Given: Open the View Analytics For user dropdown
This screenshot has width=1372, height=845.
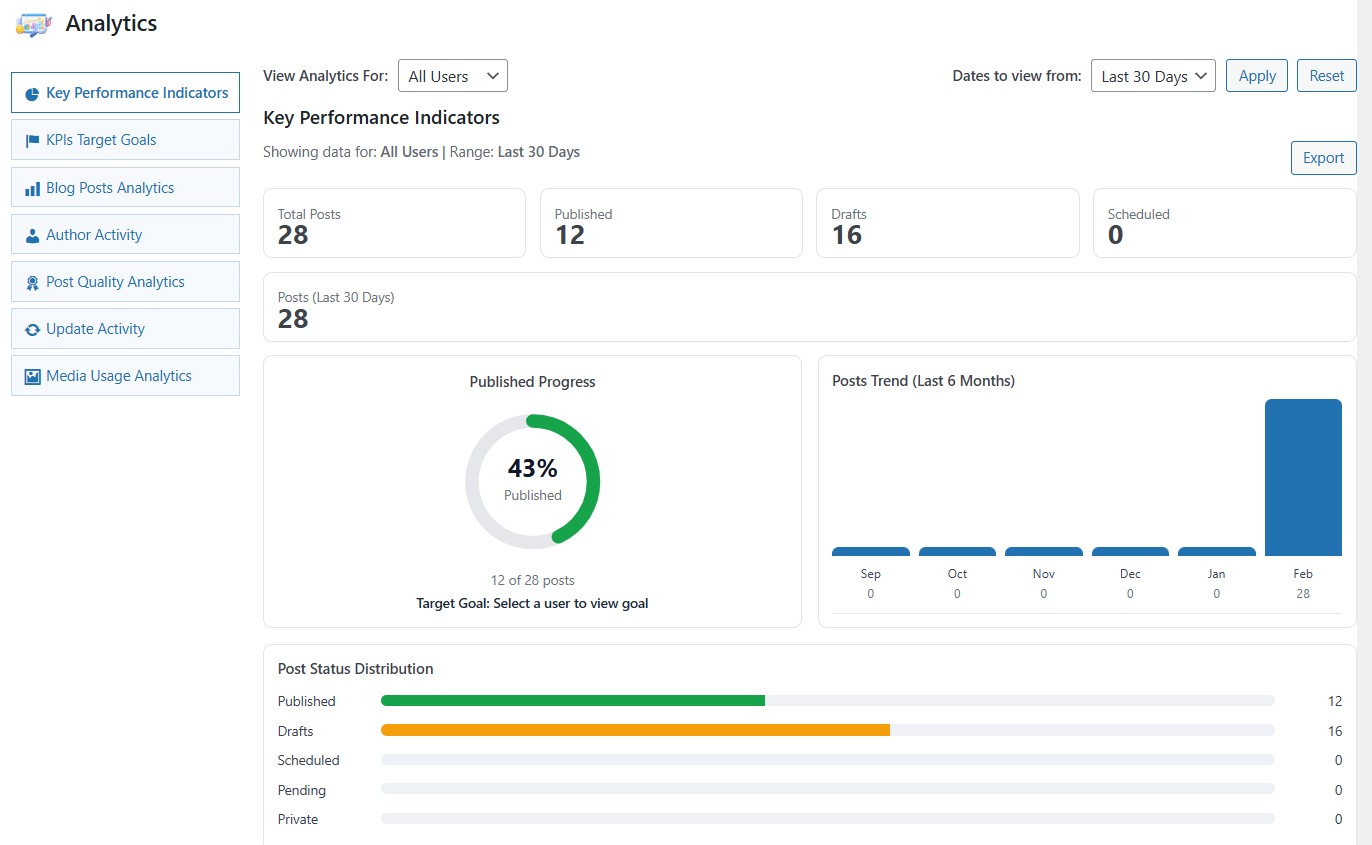Looking at the screenshot, I should (x=452, y=75).
